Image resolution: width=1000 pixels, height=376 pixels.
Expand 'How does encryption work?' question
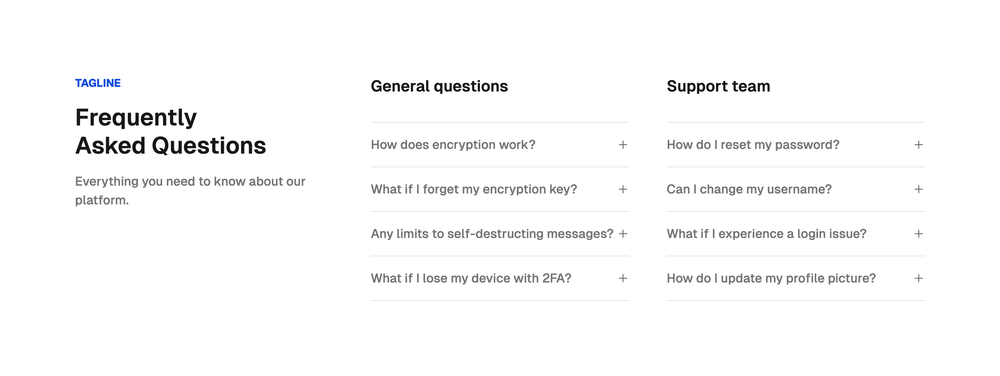click(x=499, y=145)
